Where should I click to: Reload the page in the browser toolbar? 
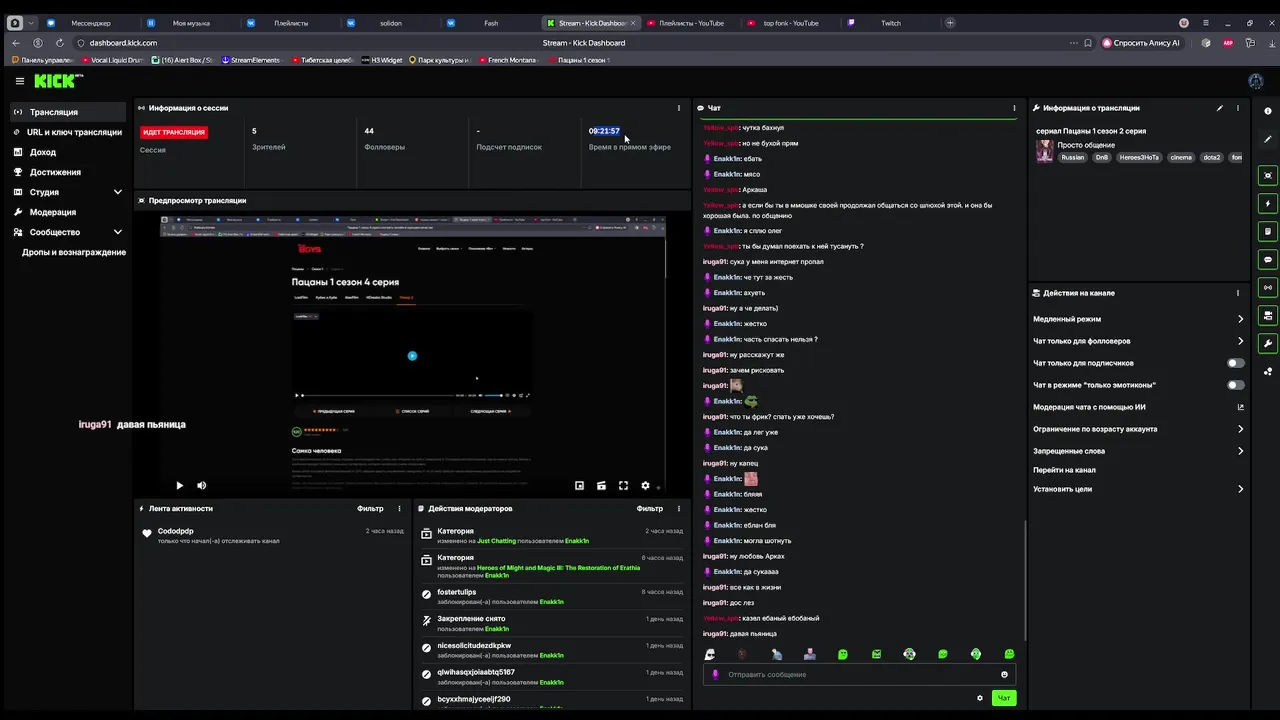(x=60, y=43)
